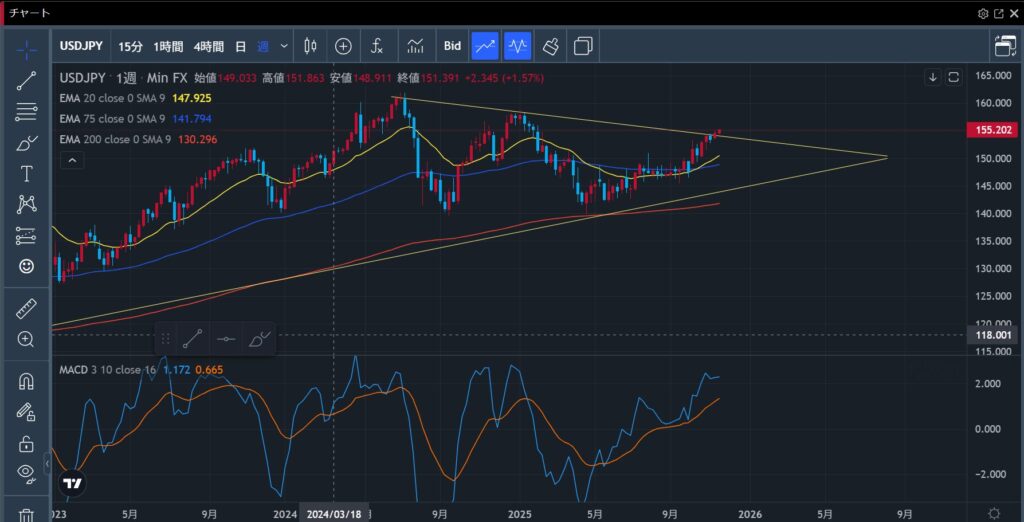The width and height of the screenshot is (1024, 522).
Task: Toggle magnet mode in left toolbar
Action: tap(26, 381)
